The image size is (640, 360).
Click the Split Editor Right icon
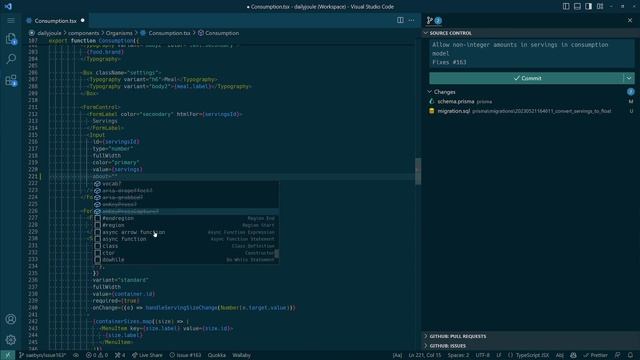coord(400,20)
